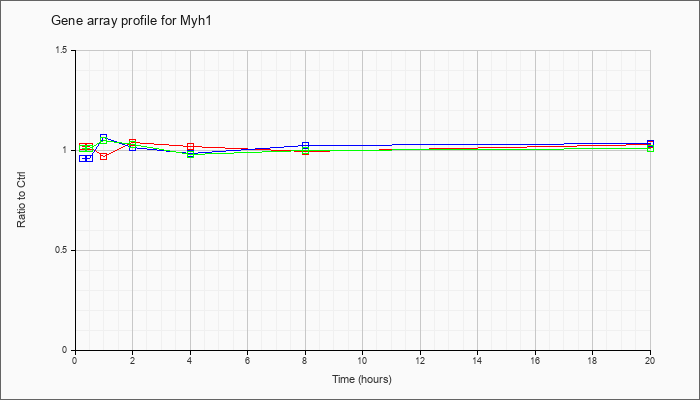The width and height of the screenshot is (700, 400).
Task: Click the 16 tick label on x-axis
Action: pyautogui.click(x=535, y=362)
